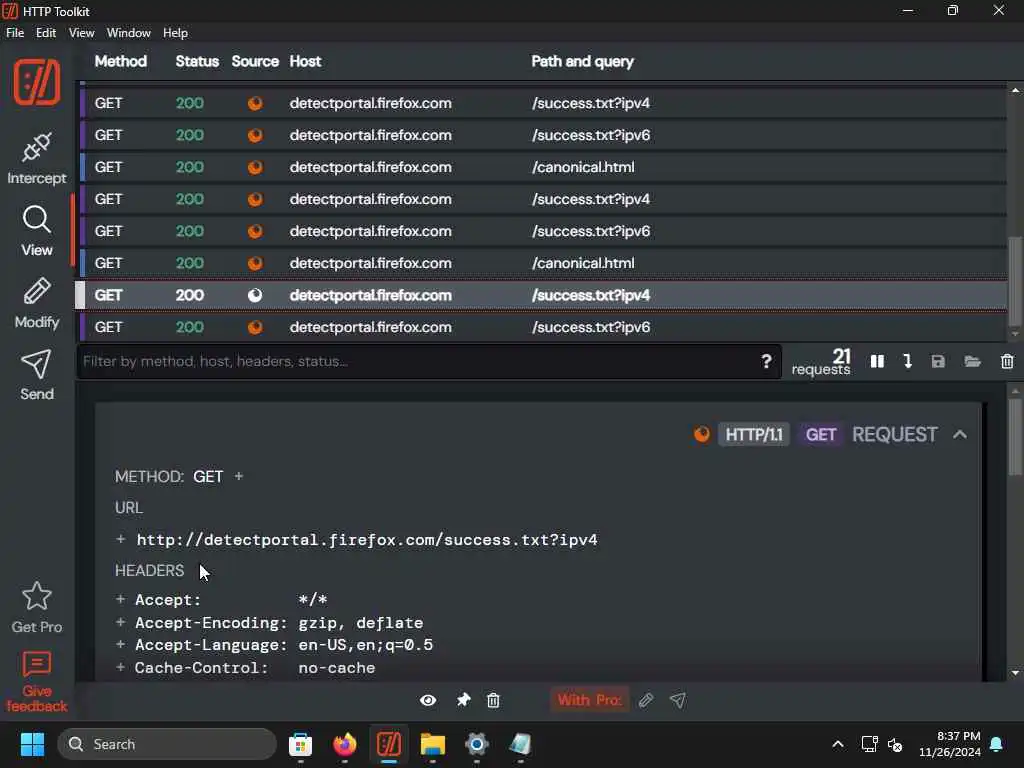The width and height of the screenshot is (1024, 768).
Task: Click the eye icon in bottom toolbar
Action: coord(428,700)
